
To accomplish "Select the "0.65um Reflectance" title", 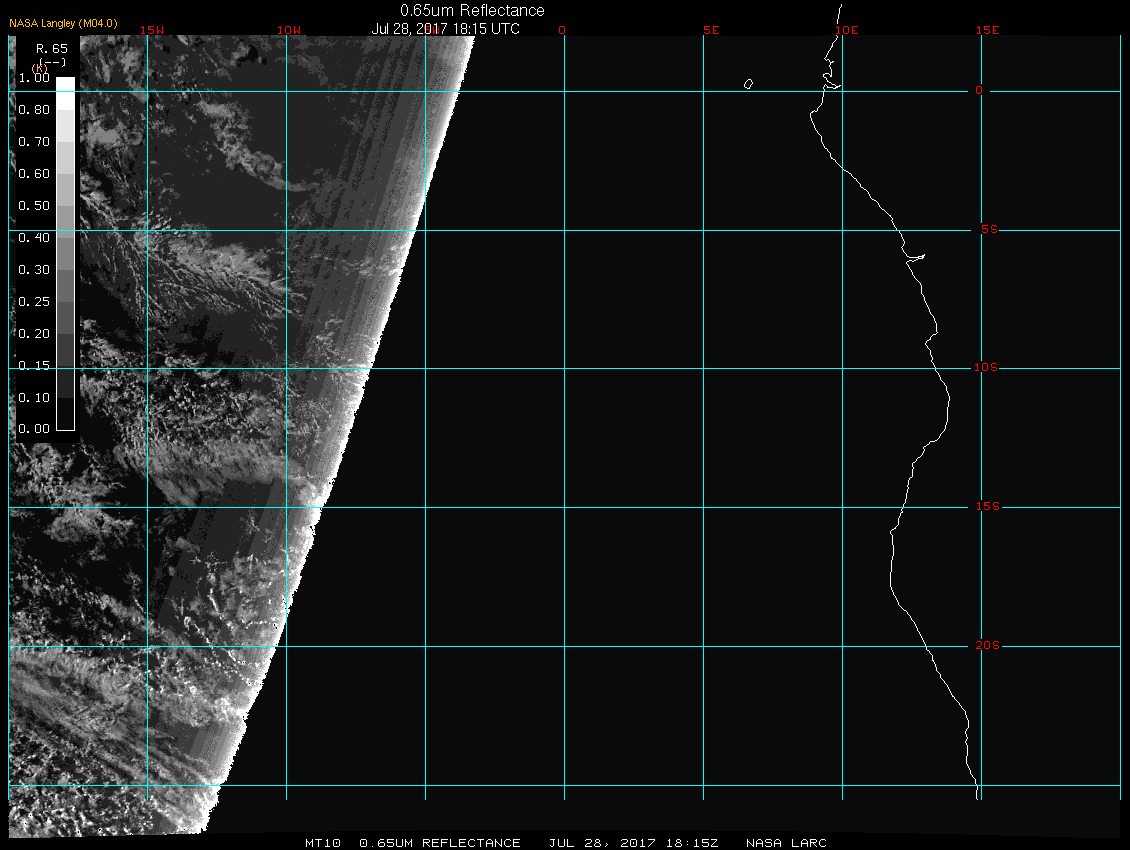I will 472,10.
